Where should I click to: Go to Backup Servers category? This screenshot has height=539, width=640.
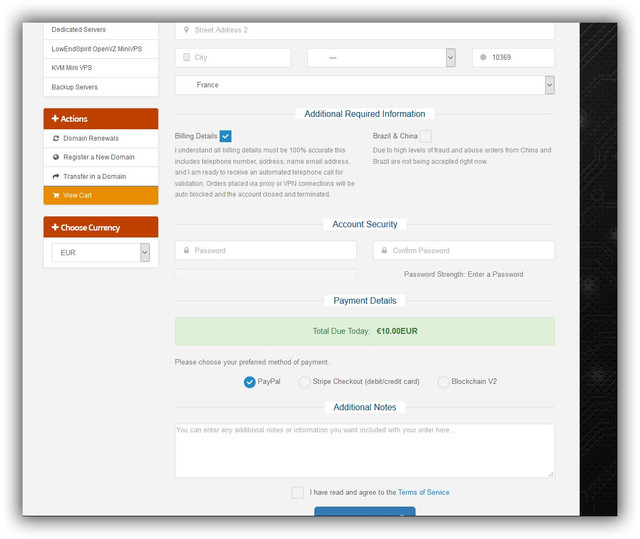pos(101,87)
